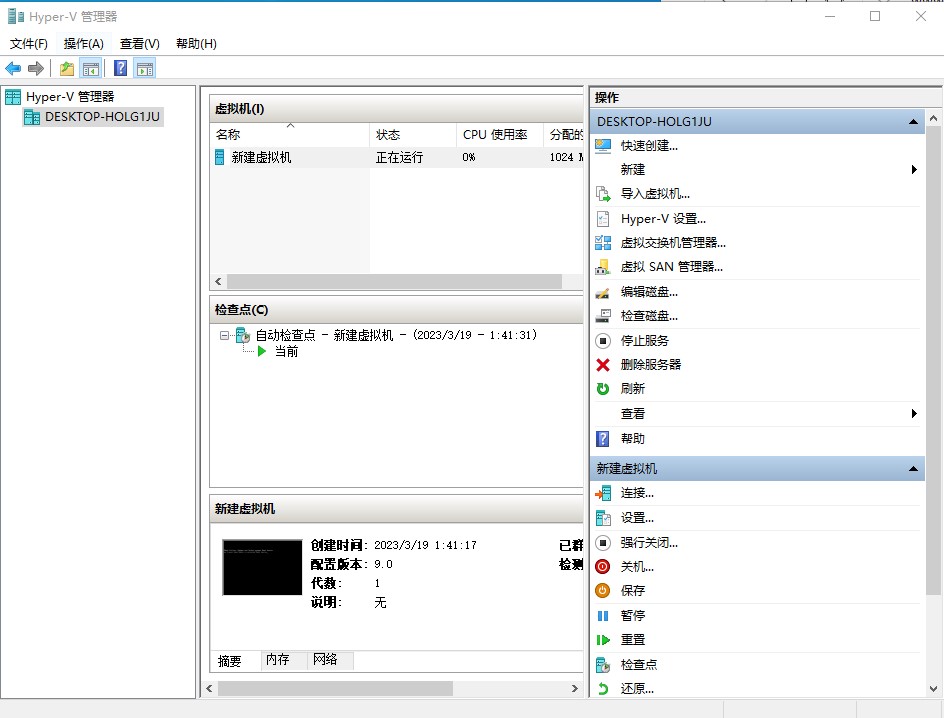The width and height of the screenshot is (944, 718).
Task: Click the 虚拟交换机管理器... action text
Action: click(x=673, y=243)
